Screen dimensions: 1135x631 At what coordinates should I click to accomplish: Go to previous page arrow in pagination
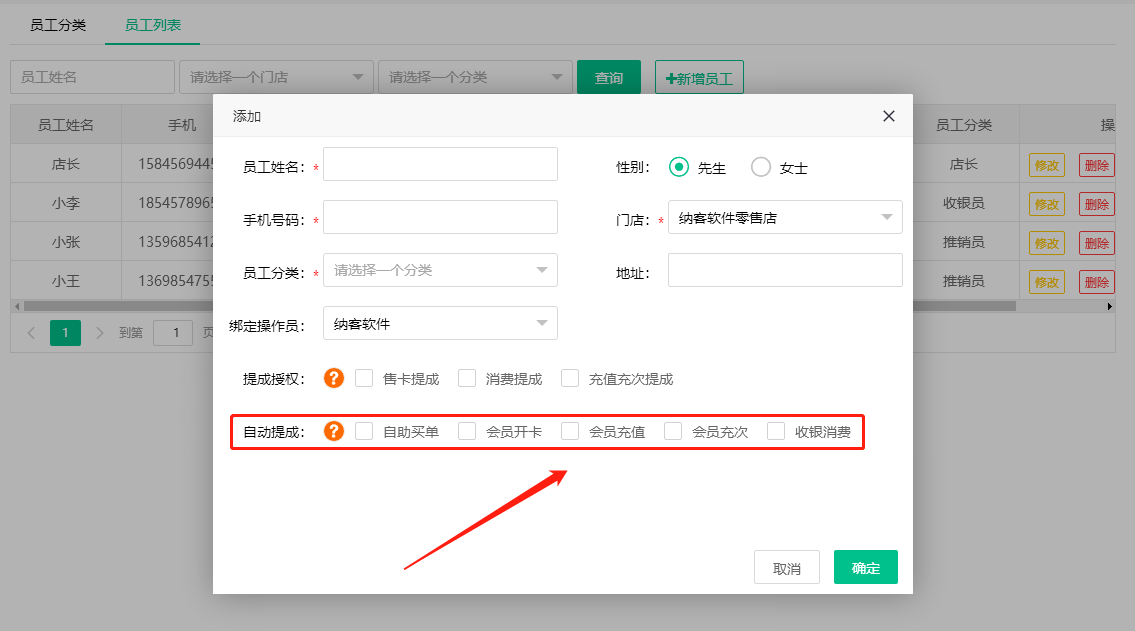pyautogui.click(x=31, y=333)
